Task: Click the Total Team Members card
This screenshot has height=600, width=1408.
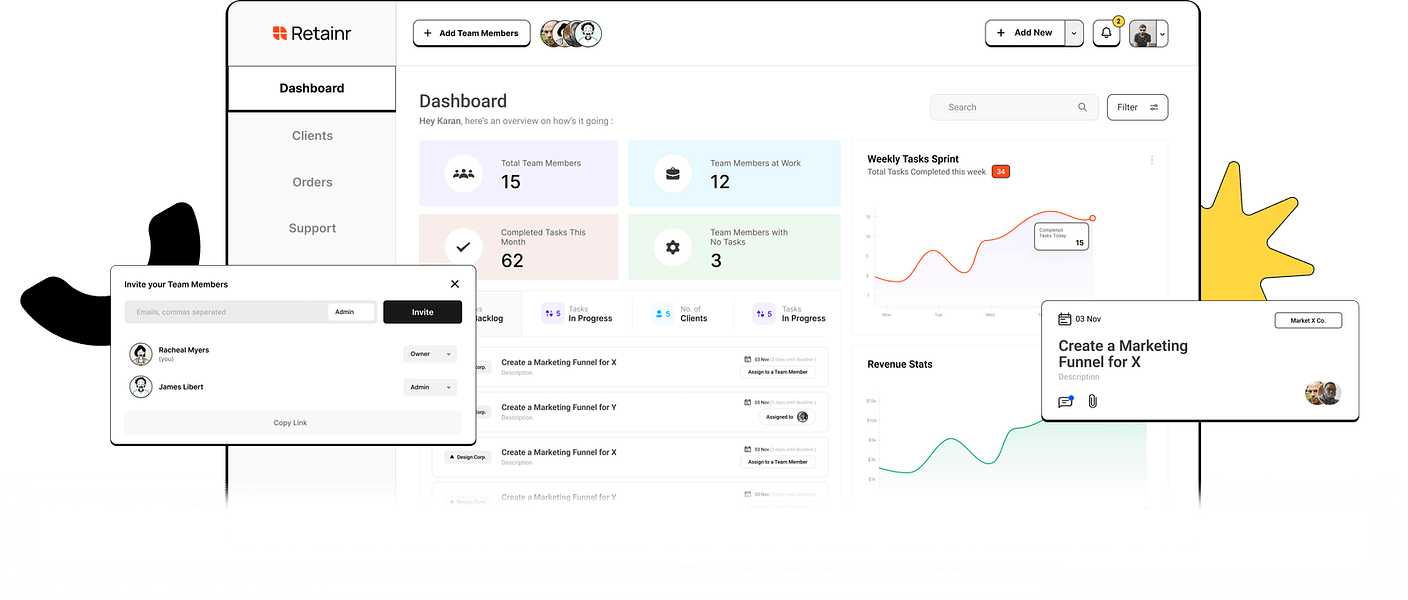Action: click(519, 173)
